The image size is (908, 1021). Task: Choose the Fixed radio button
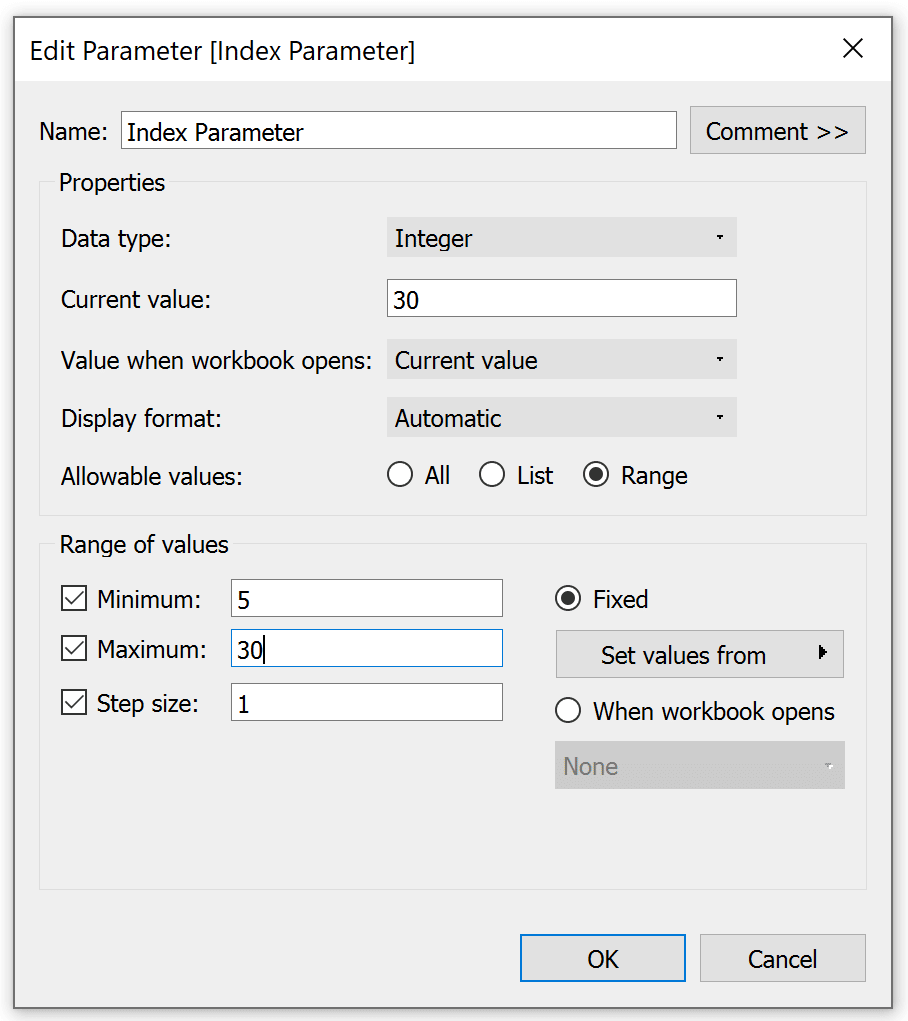[x=568, y=598]
